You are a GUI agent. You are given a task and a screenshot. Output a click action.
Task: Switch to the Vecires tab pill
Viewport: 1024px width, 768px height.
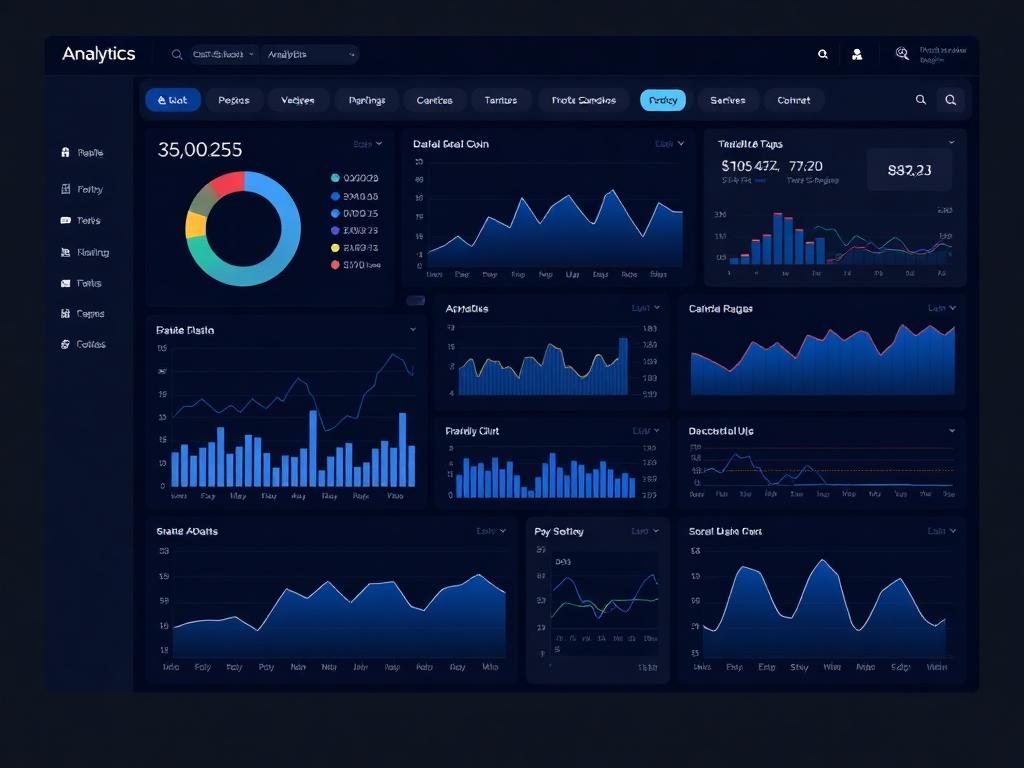(x=298, y=100)
